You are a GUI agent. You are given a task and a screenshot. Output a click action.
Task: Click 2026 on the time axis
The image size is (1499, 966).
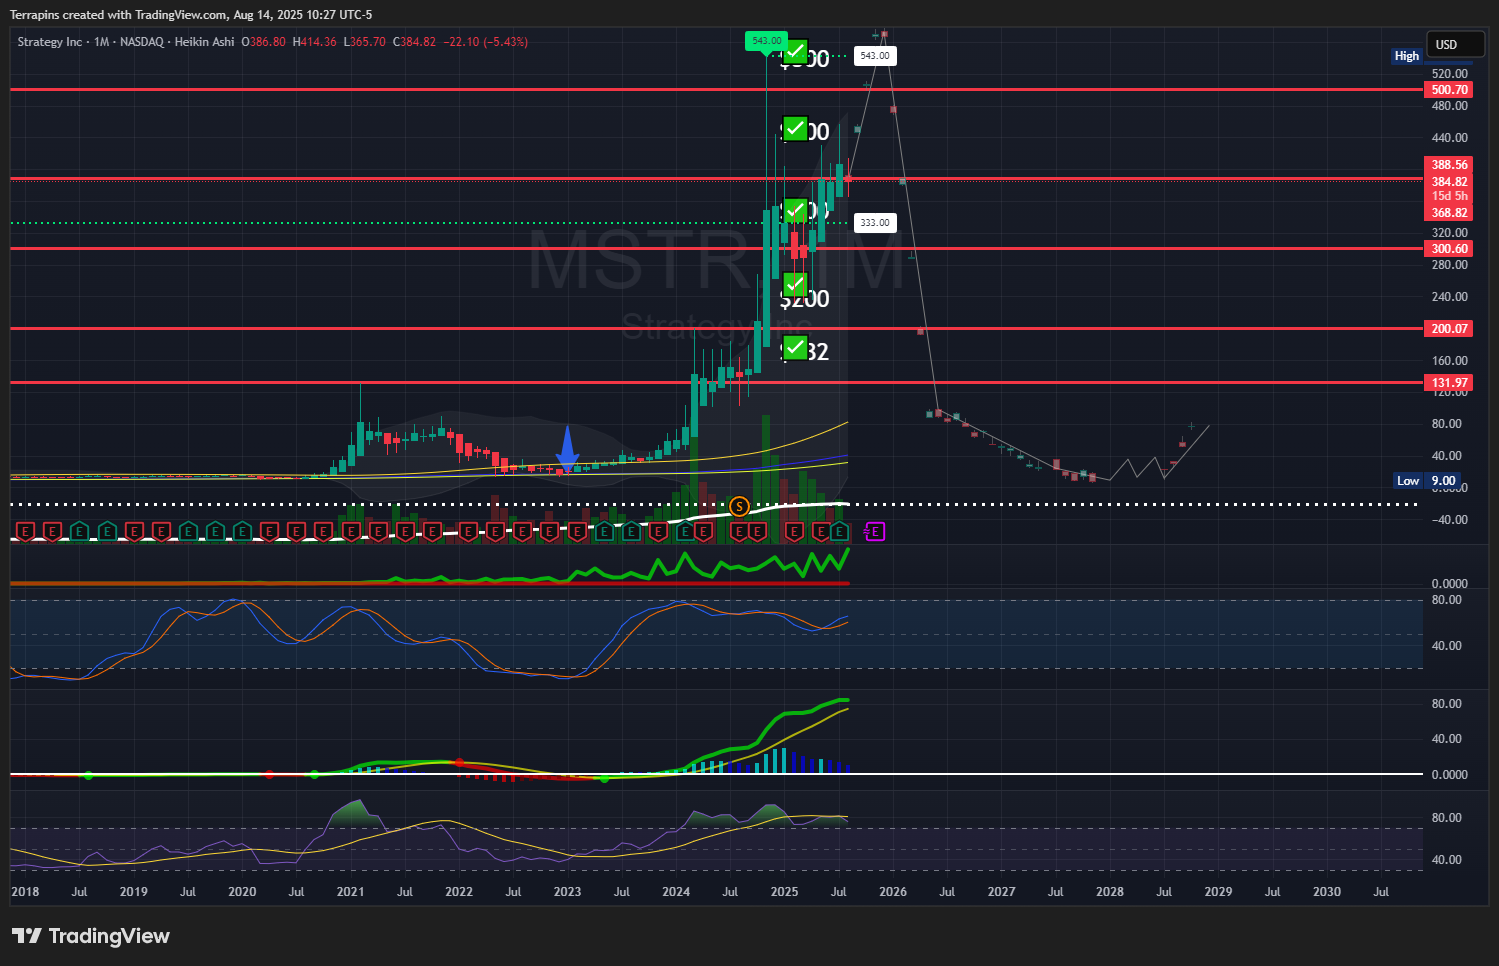pyautogui.click(x=893, y=892)
